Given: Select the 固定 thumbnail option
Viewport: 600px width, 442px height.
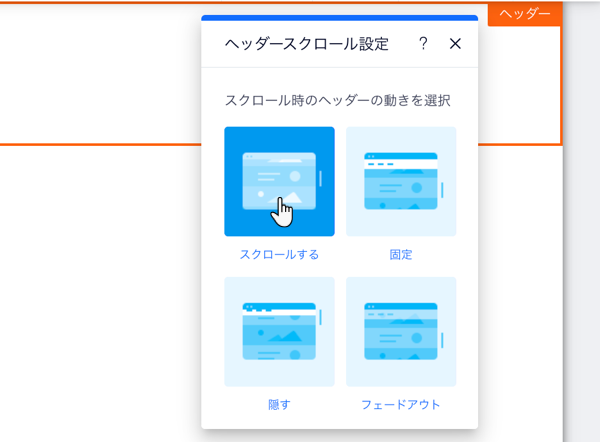Looking at the screenshot, I should click(x=401, y=181).
